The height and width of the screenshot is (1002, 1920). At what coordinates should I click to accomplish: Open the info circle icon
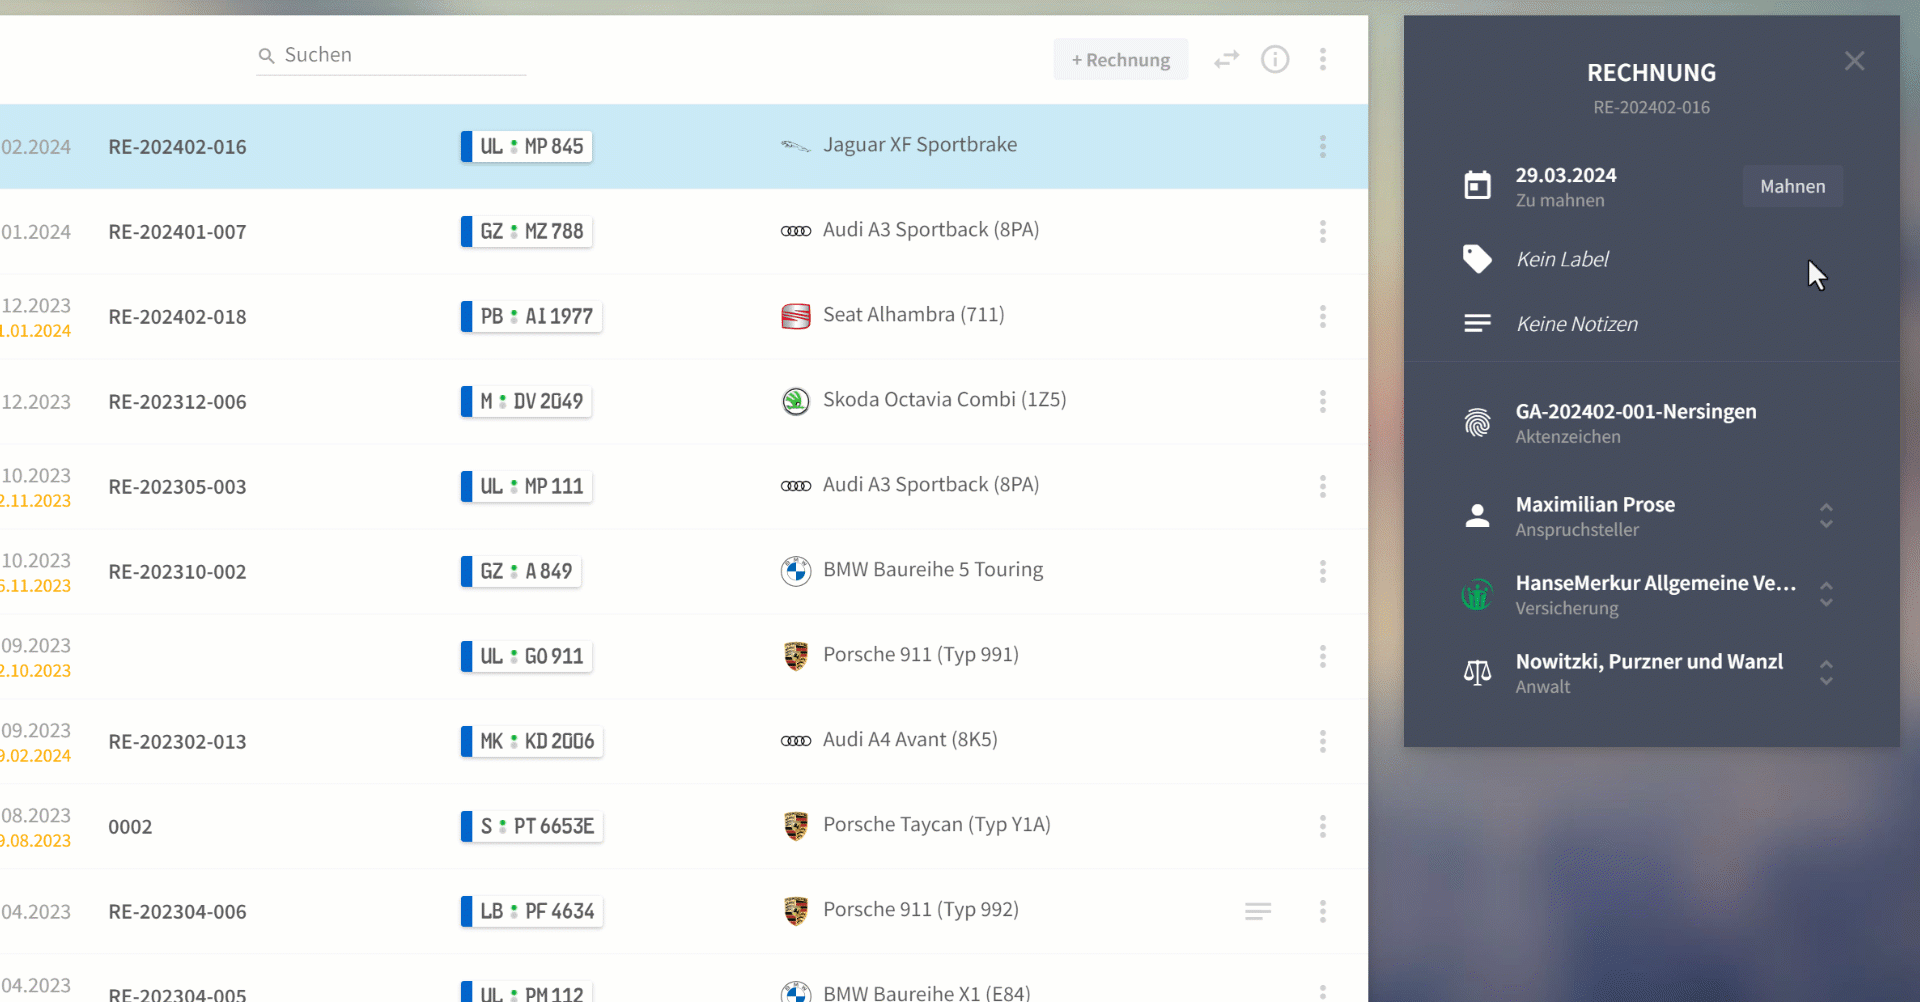(x=1275, y=59)
